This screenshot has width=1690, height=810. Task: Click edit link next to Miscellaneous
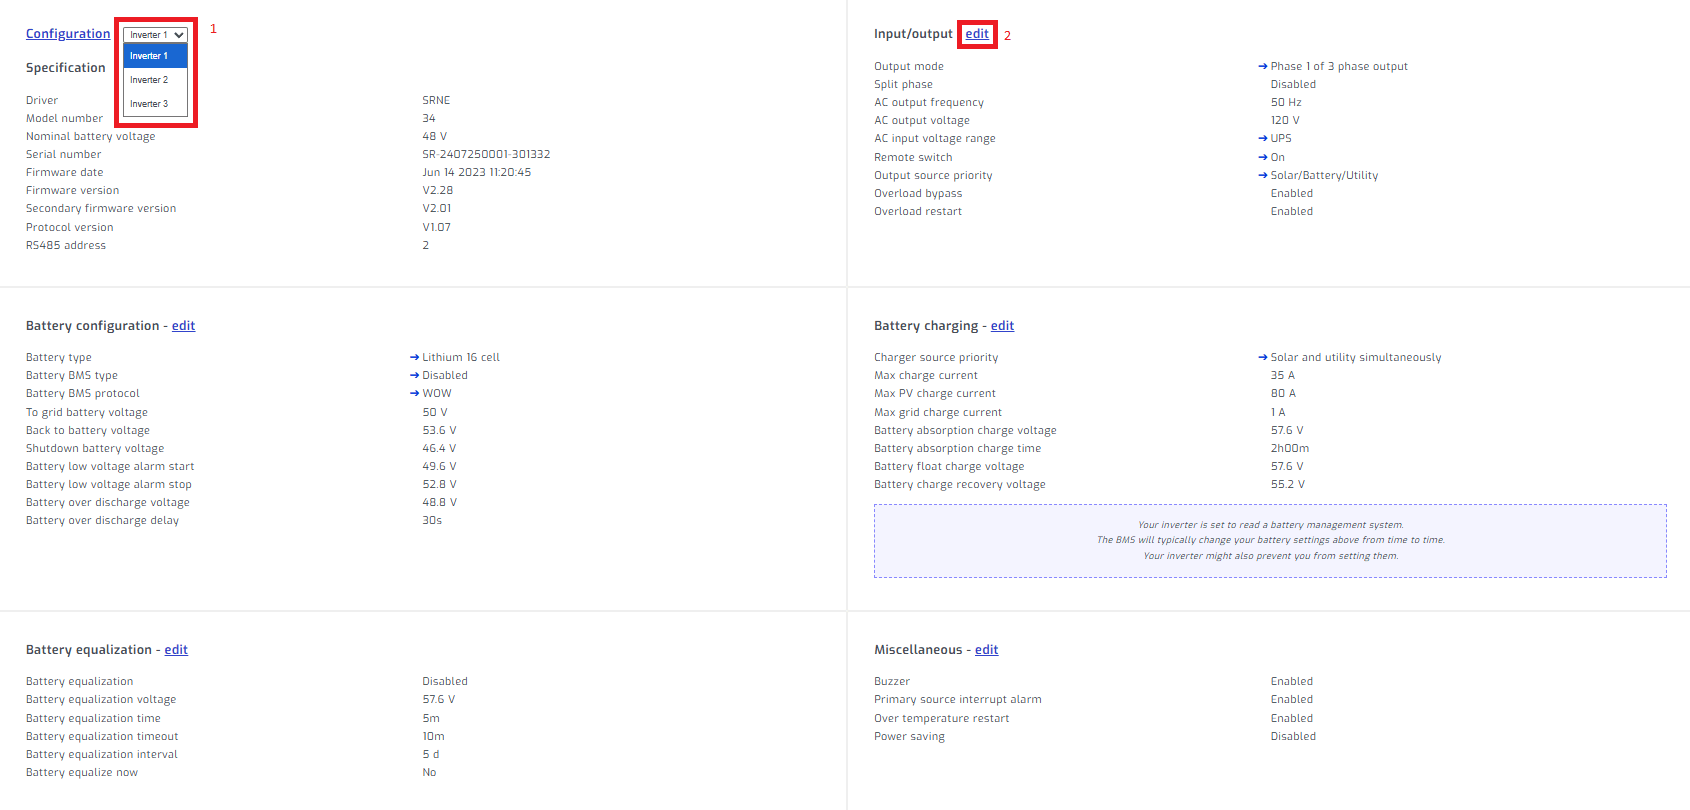[986, 650]
